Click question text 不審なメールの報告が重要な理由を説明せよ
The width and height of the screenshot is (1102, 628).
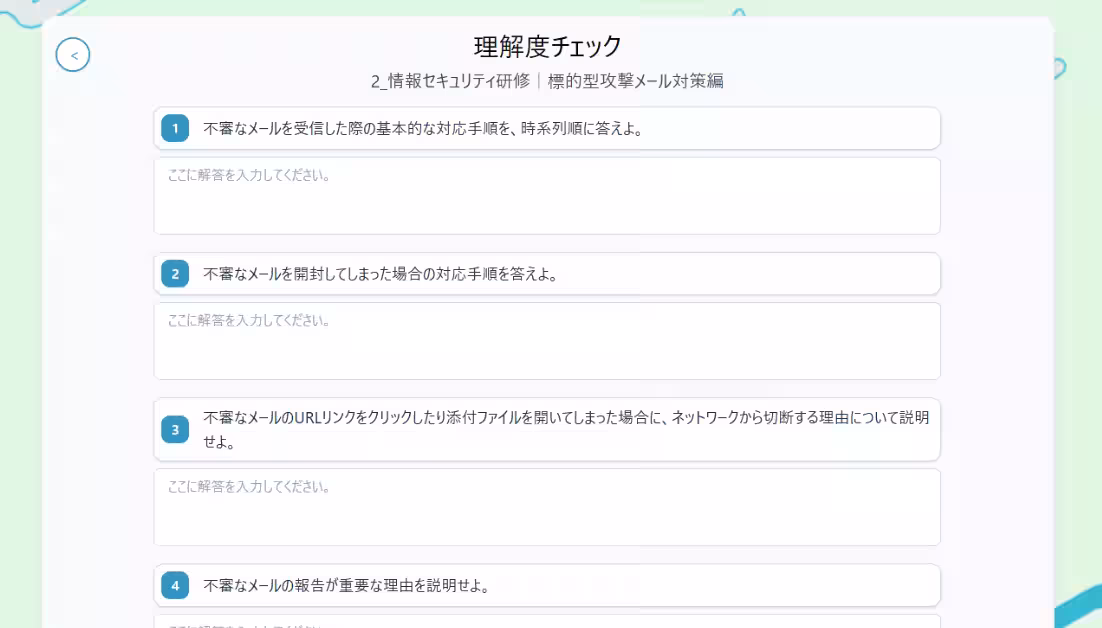pyautogui.click(x=347, y=586)
